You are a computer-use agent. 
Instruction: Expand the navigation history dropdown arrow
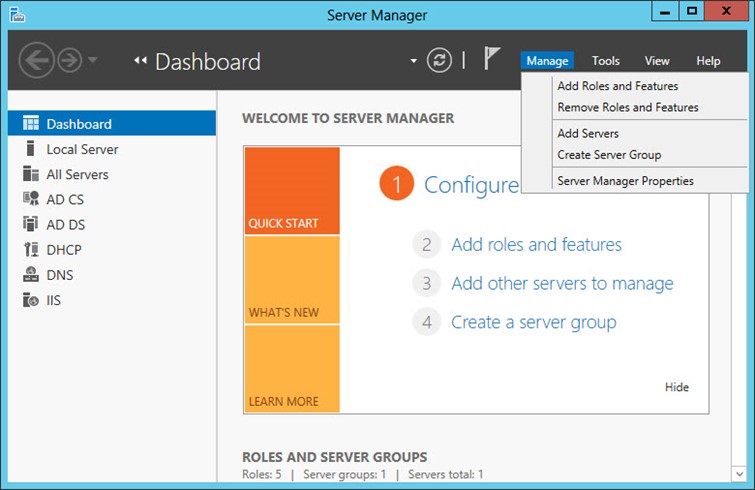point(93,61)
